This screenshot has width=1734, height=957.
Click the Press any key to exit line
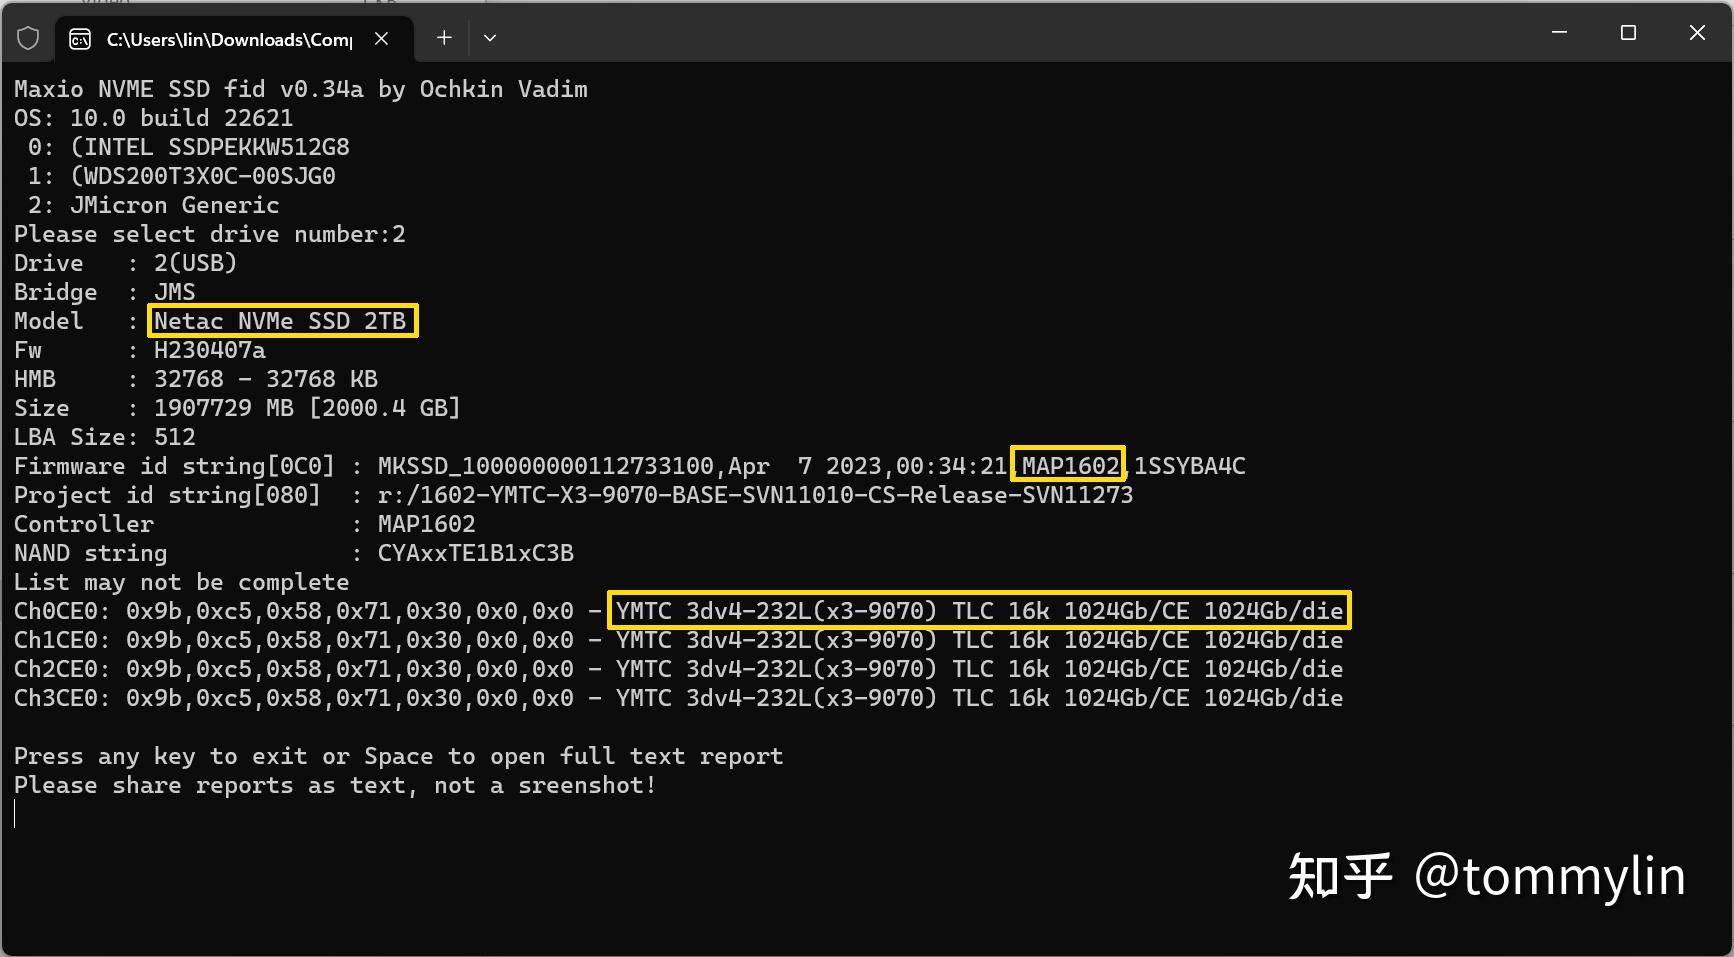click(398, 756)
